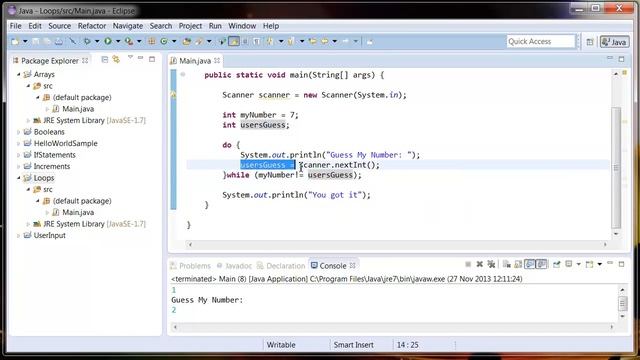Click the Remove Launch X icon

(x=480, y=264)
